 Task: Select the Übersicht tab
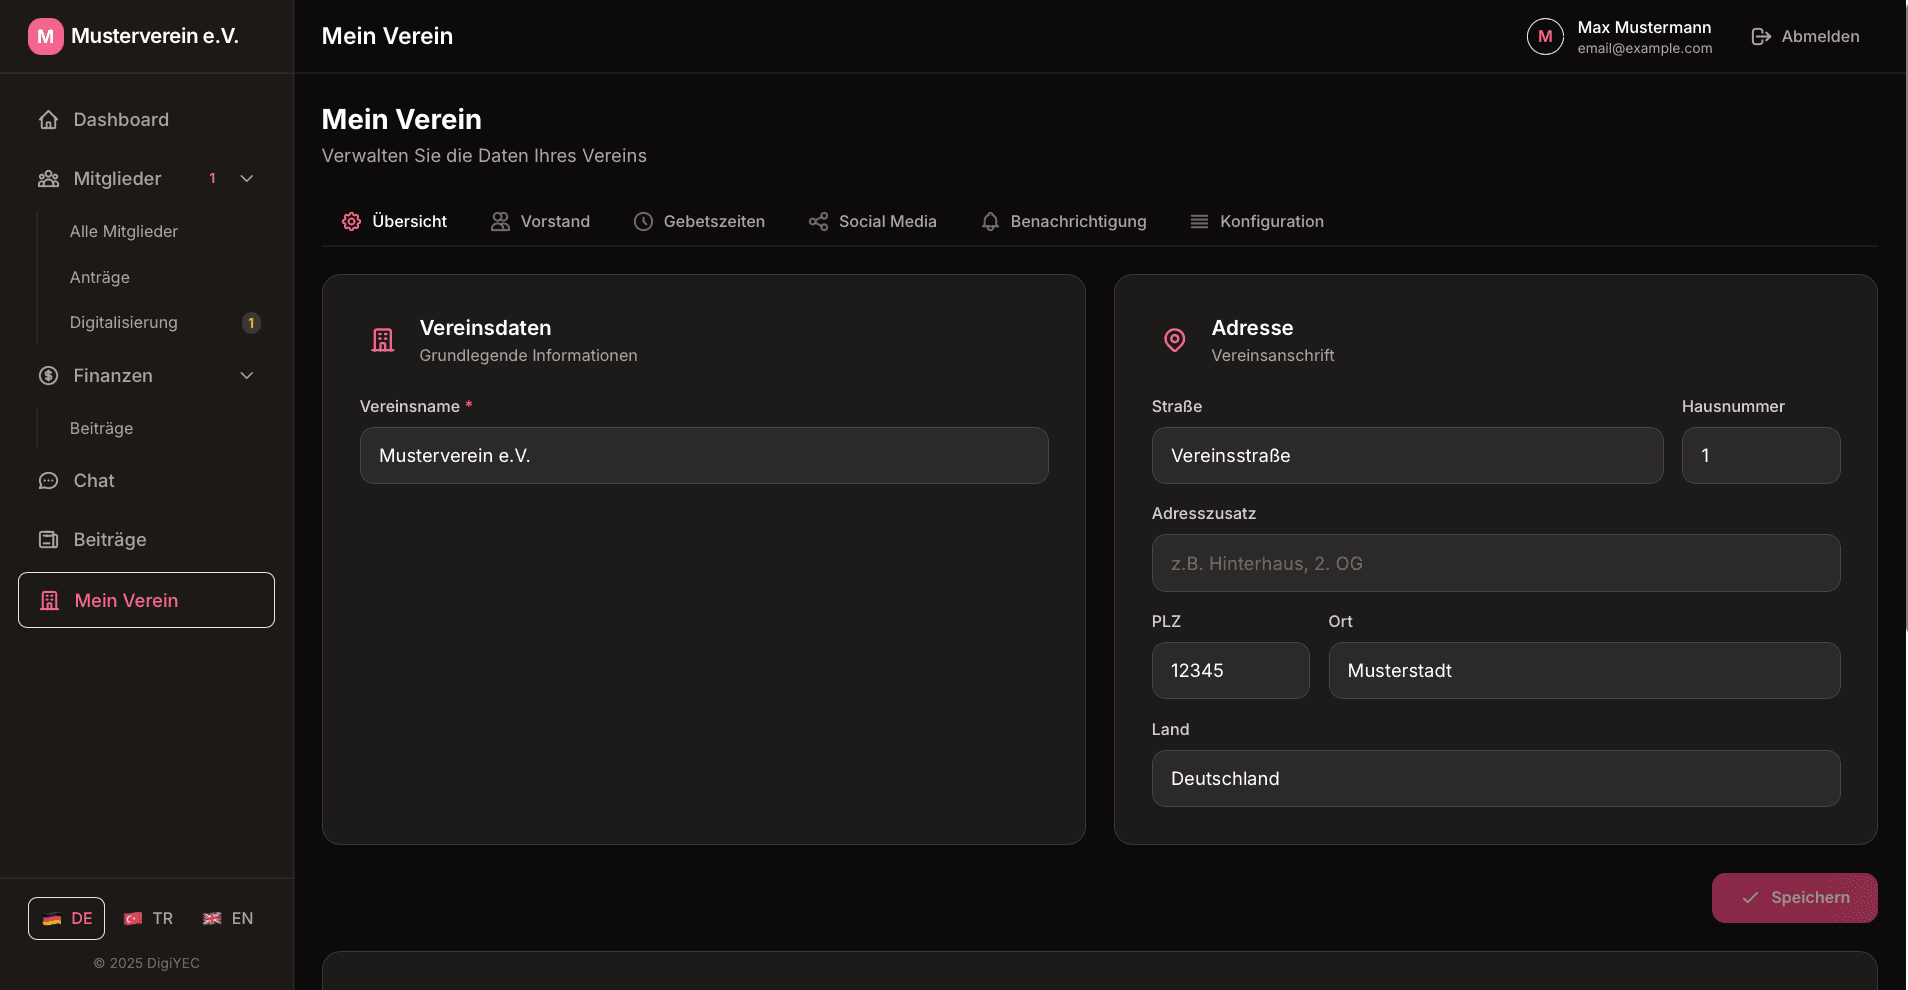click(x=394, y=222)
